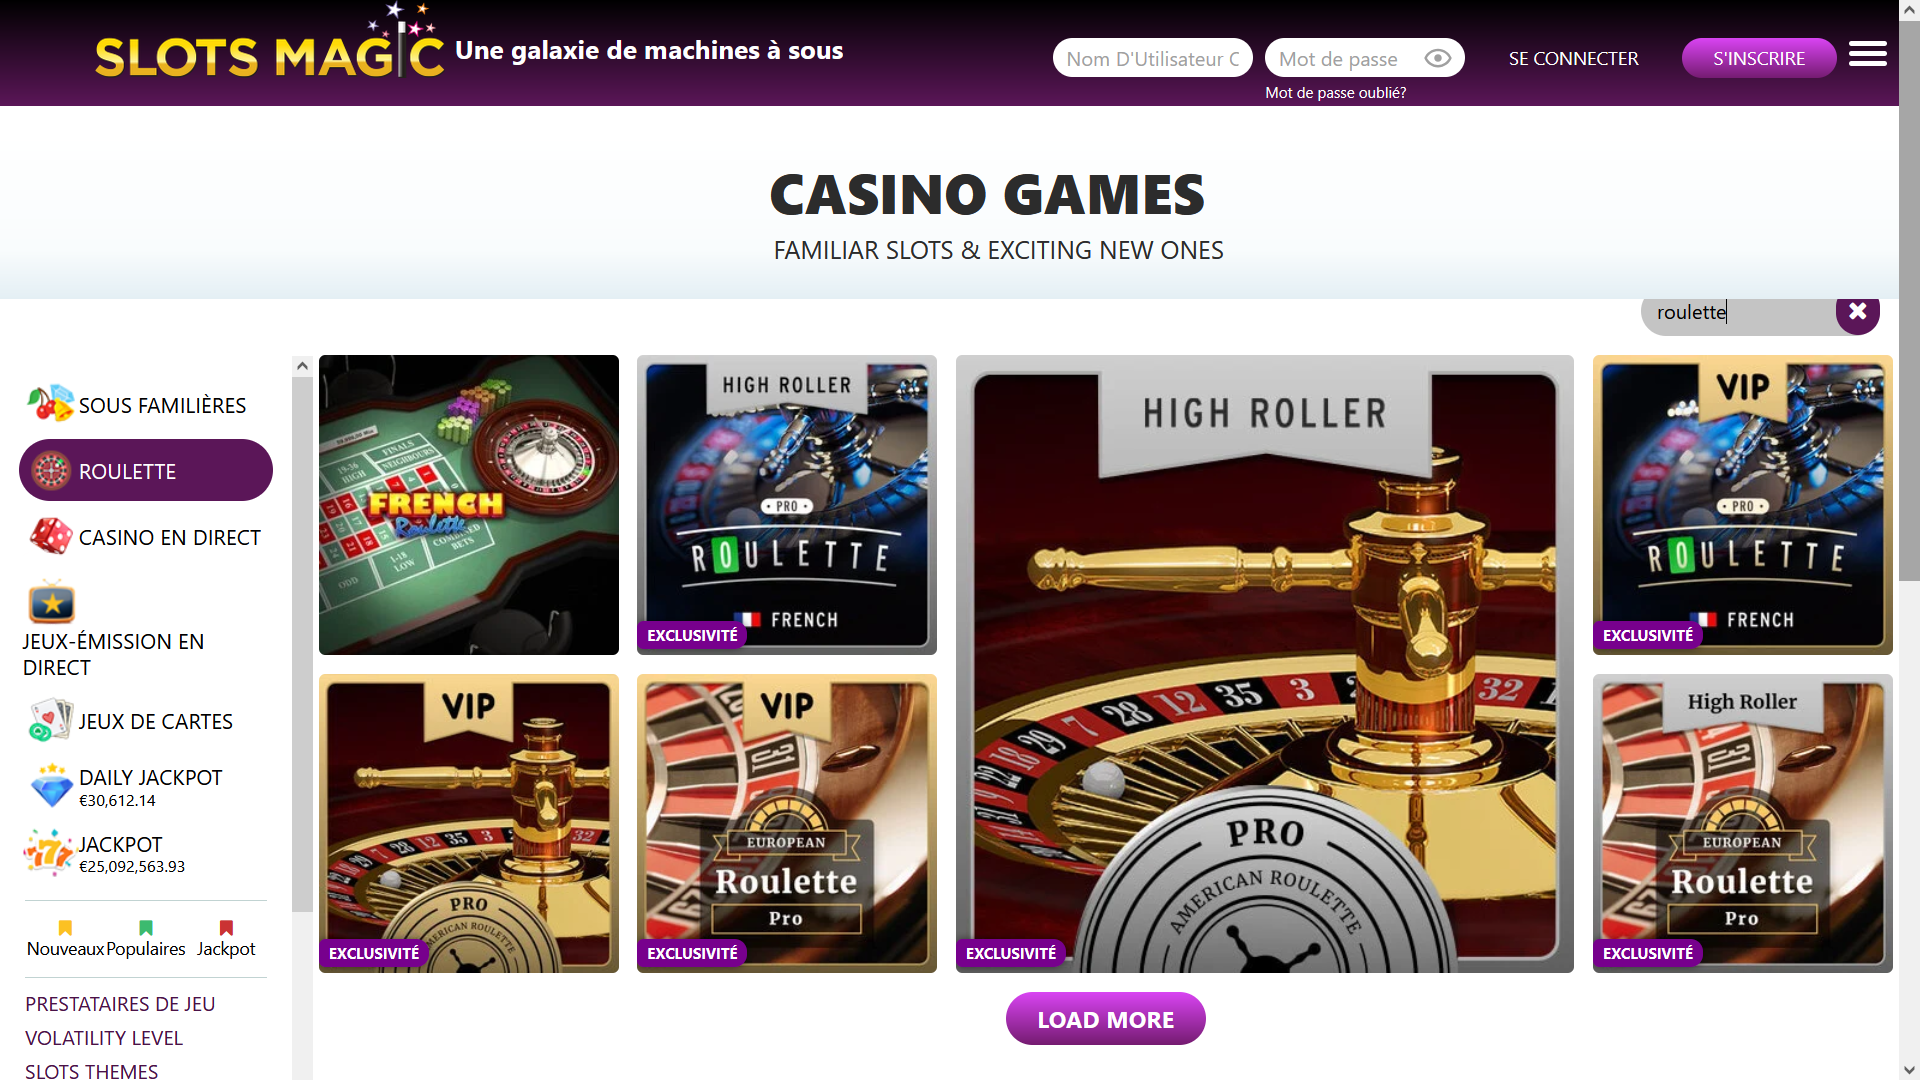Image resolution: width=1920 pixels, height=1080 pixels.
Task: Open the hamburger menu icon
Action: [x=1867, y=54]
